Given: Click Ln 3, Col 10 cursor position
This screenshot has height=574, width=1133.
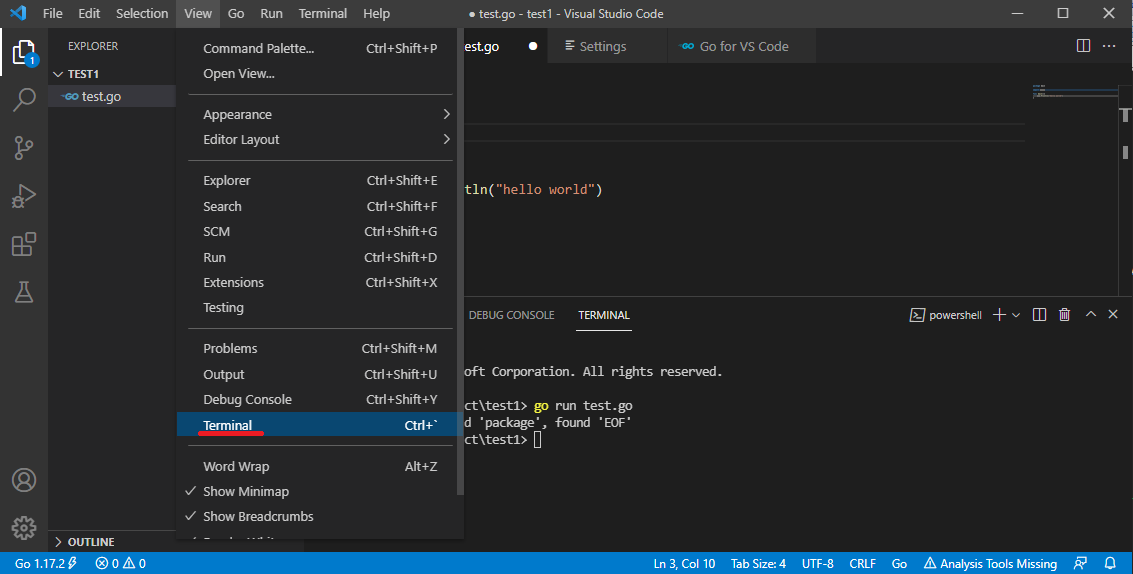Looking at the screenshot, I should click(x=684, y=563).
